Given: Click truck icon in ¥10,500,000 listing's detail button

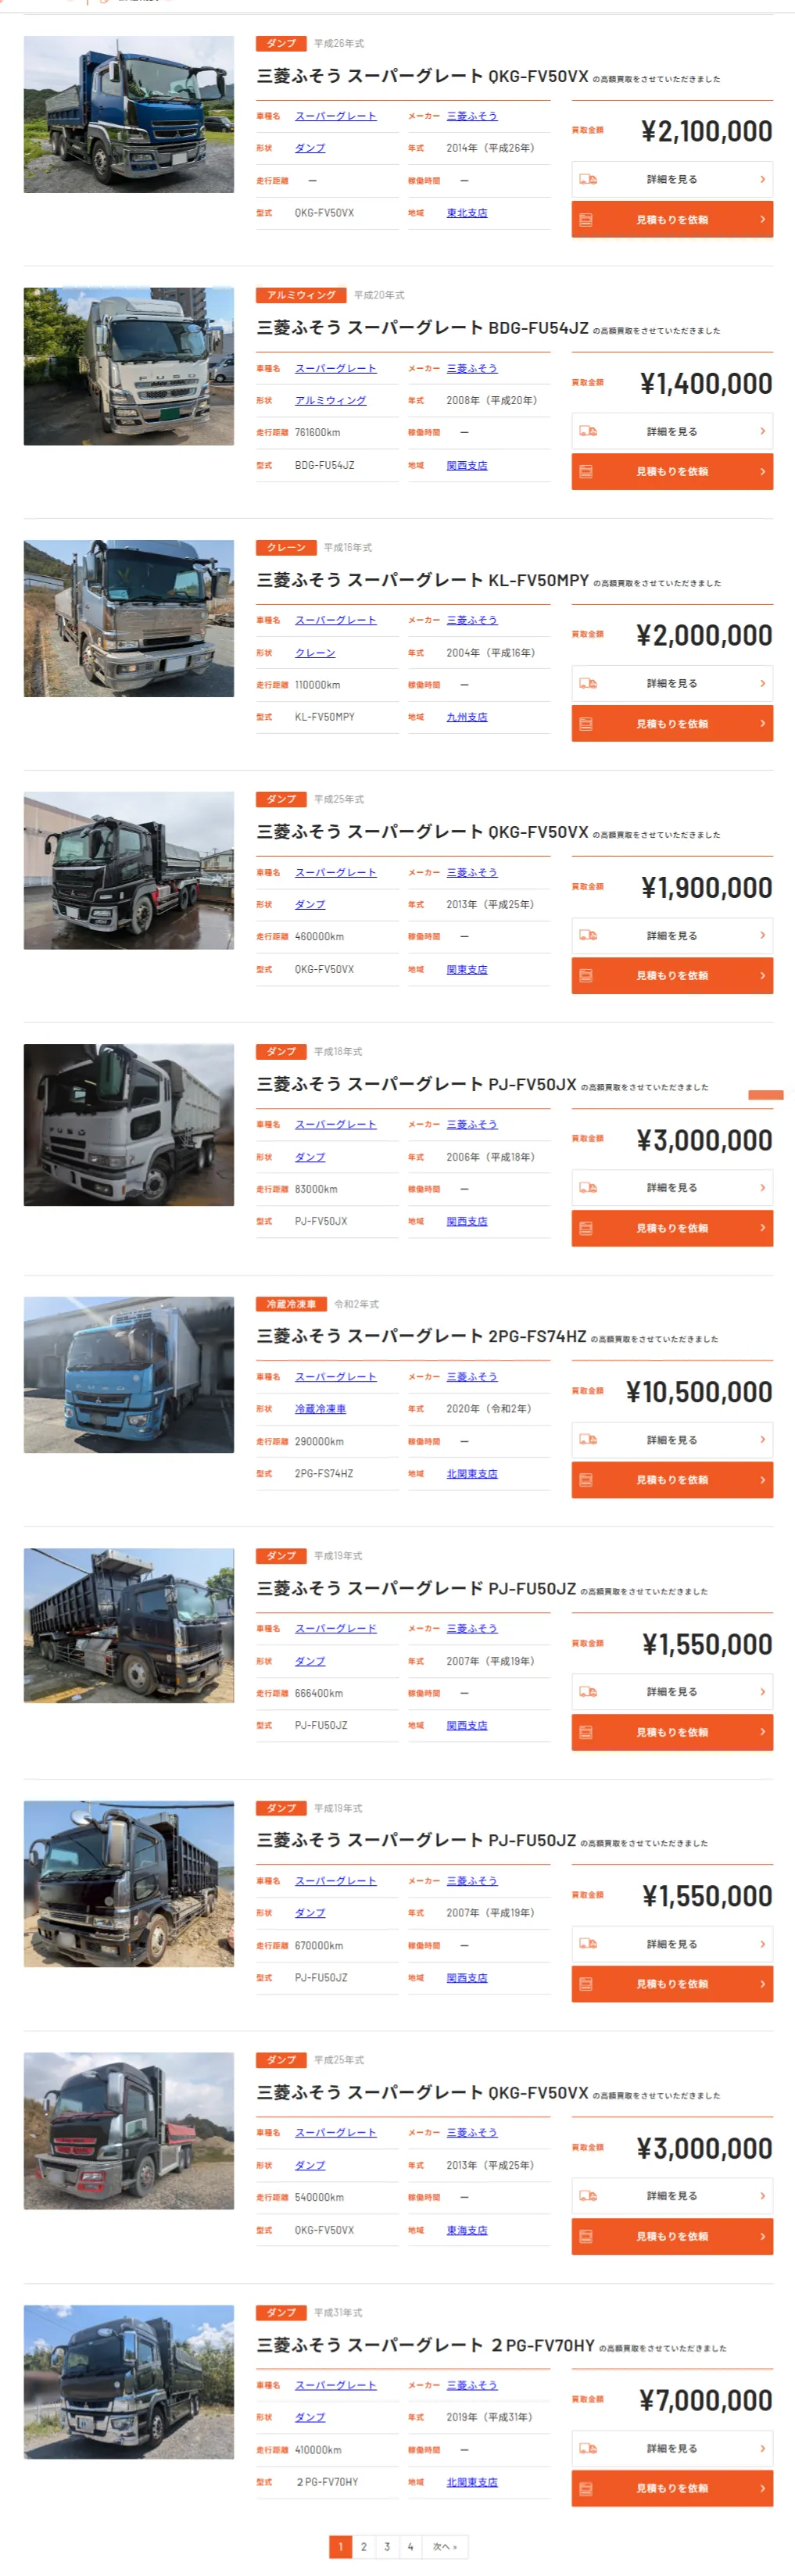Looking at the screenshot, I should (x=588, y=1440).
